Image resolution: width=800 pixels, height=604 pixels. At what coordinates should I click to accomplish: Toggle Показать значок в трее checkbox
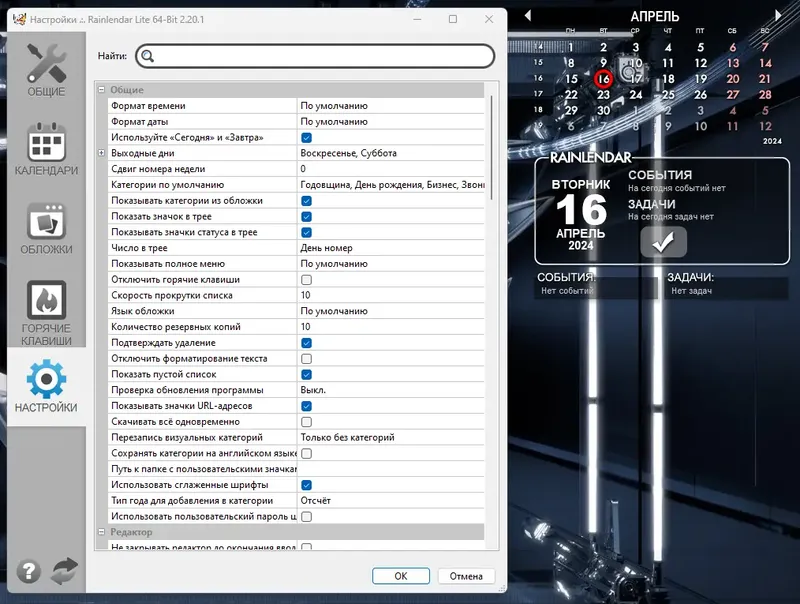[307, 217]
